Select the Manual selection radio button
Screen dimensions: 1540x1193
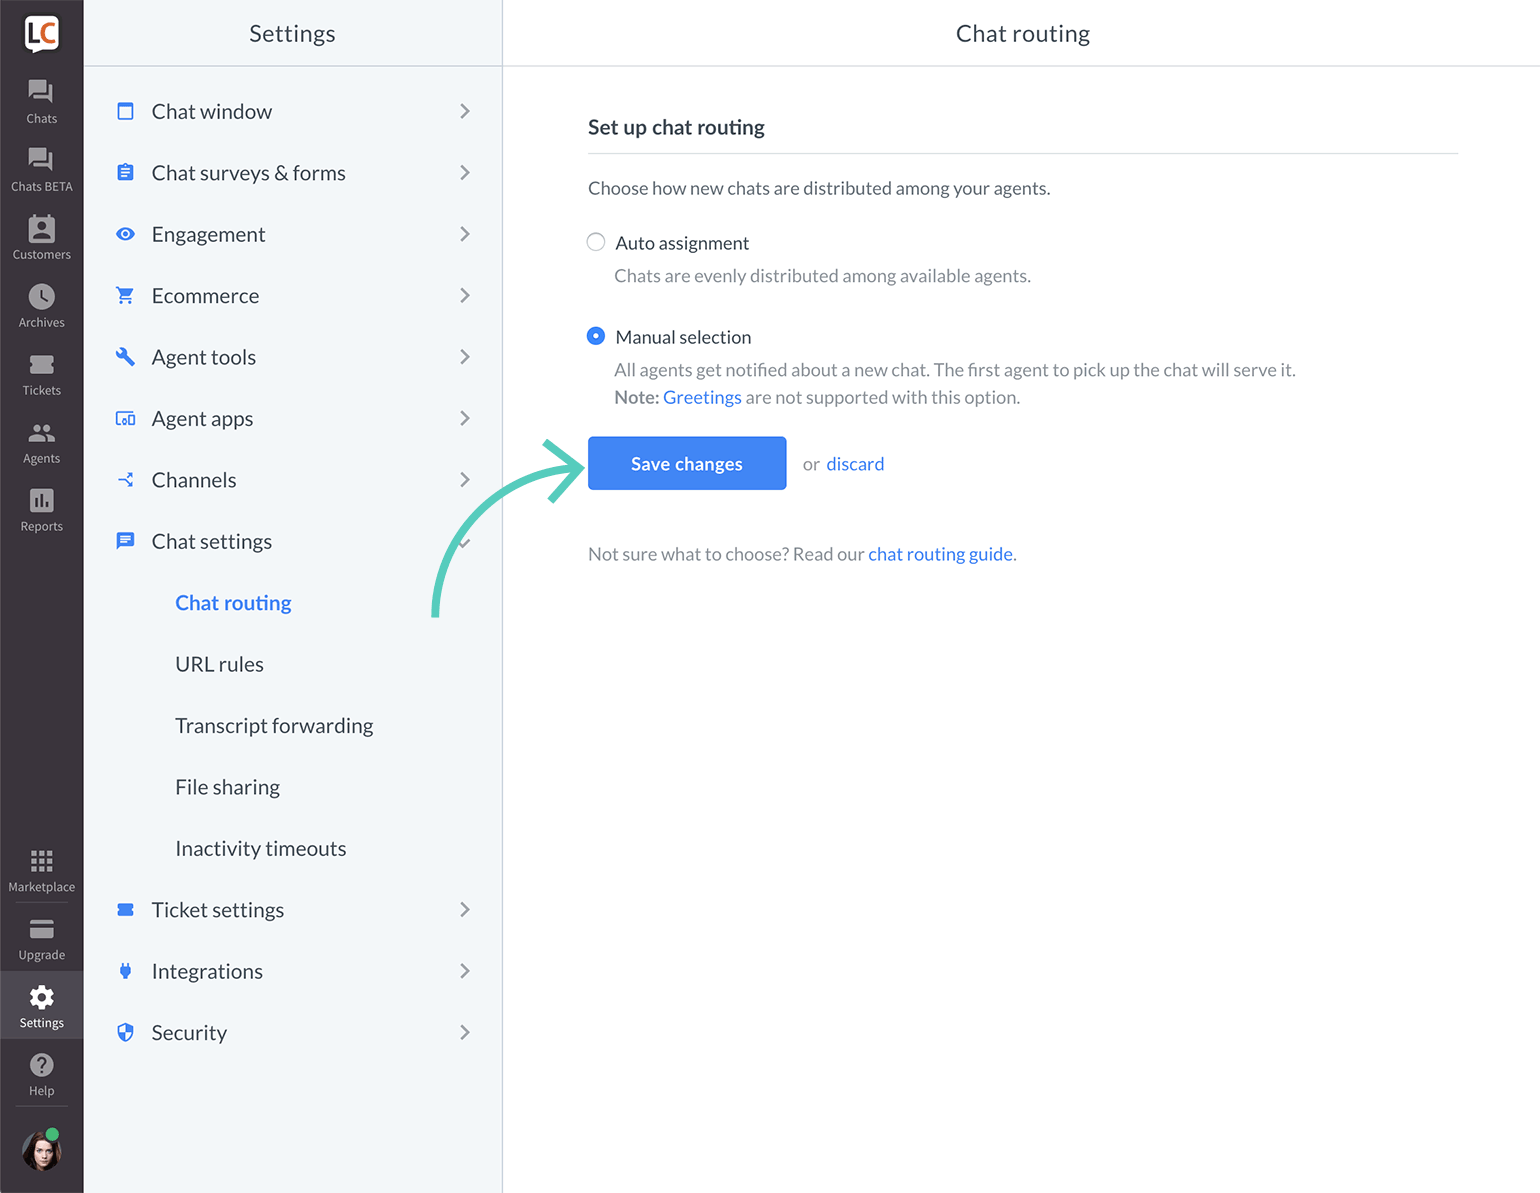click(x=596, y=336)
